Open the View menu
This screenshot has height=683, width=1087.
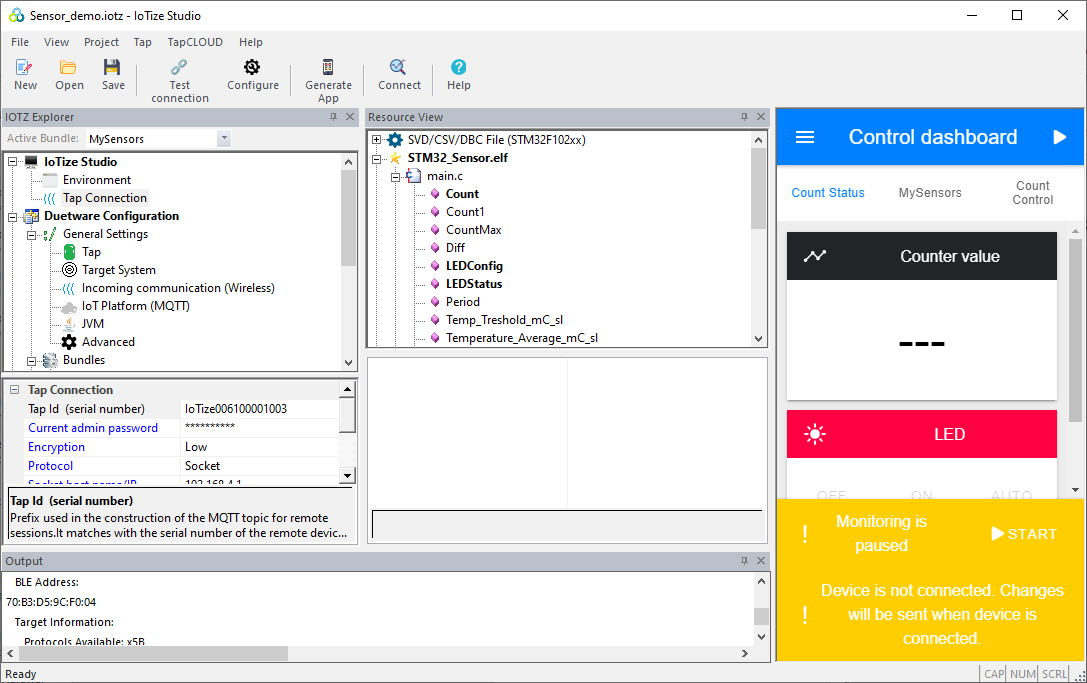(x=56, y=42)
